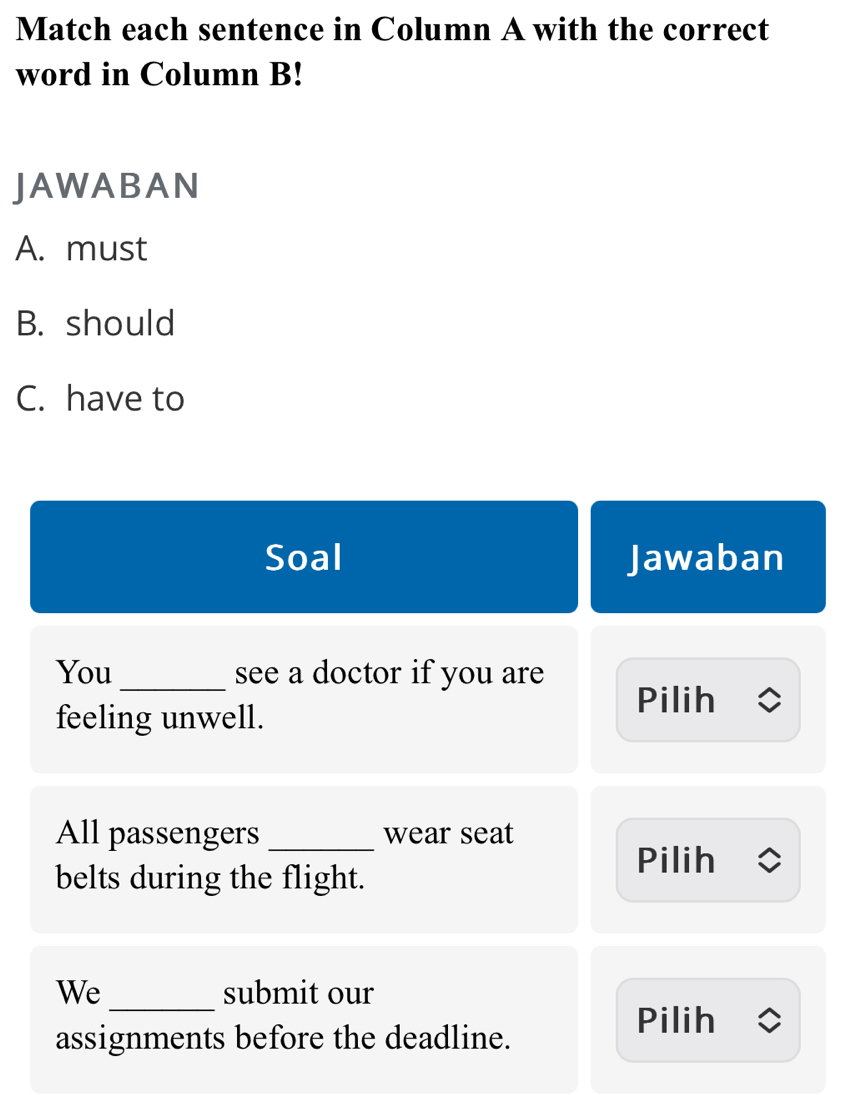Open the Pilih dropdown for seat belts sentence
The image size is (842, 1095).
(x=707, y=860)
